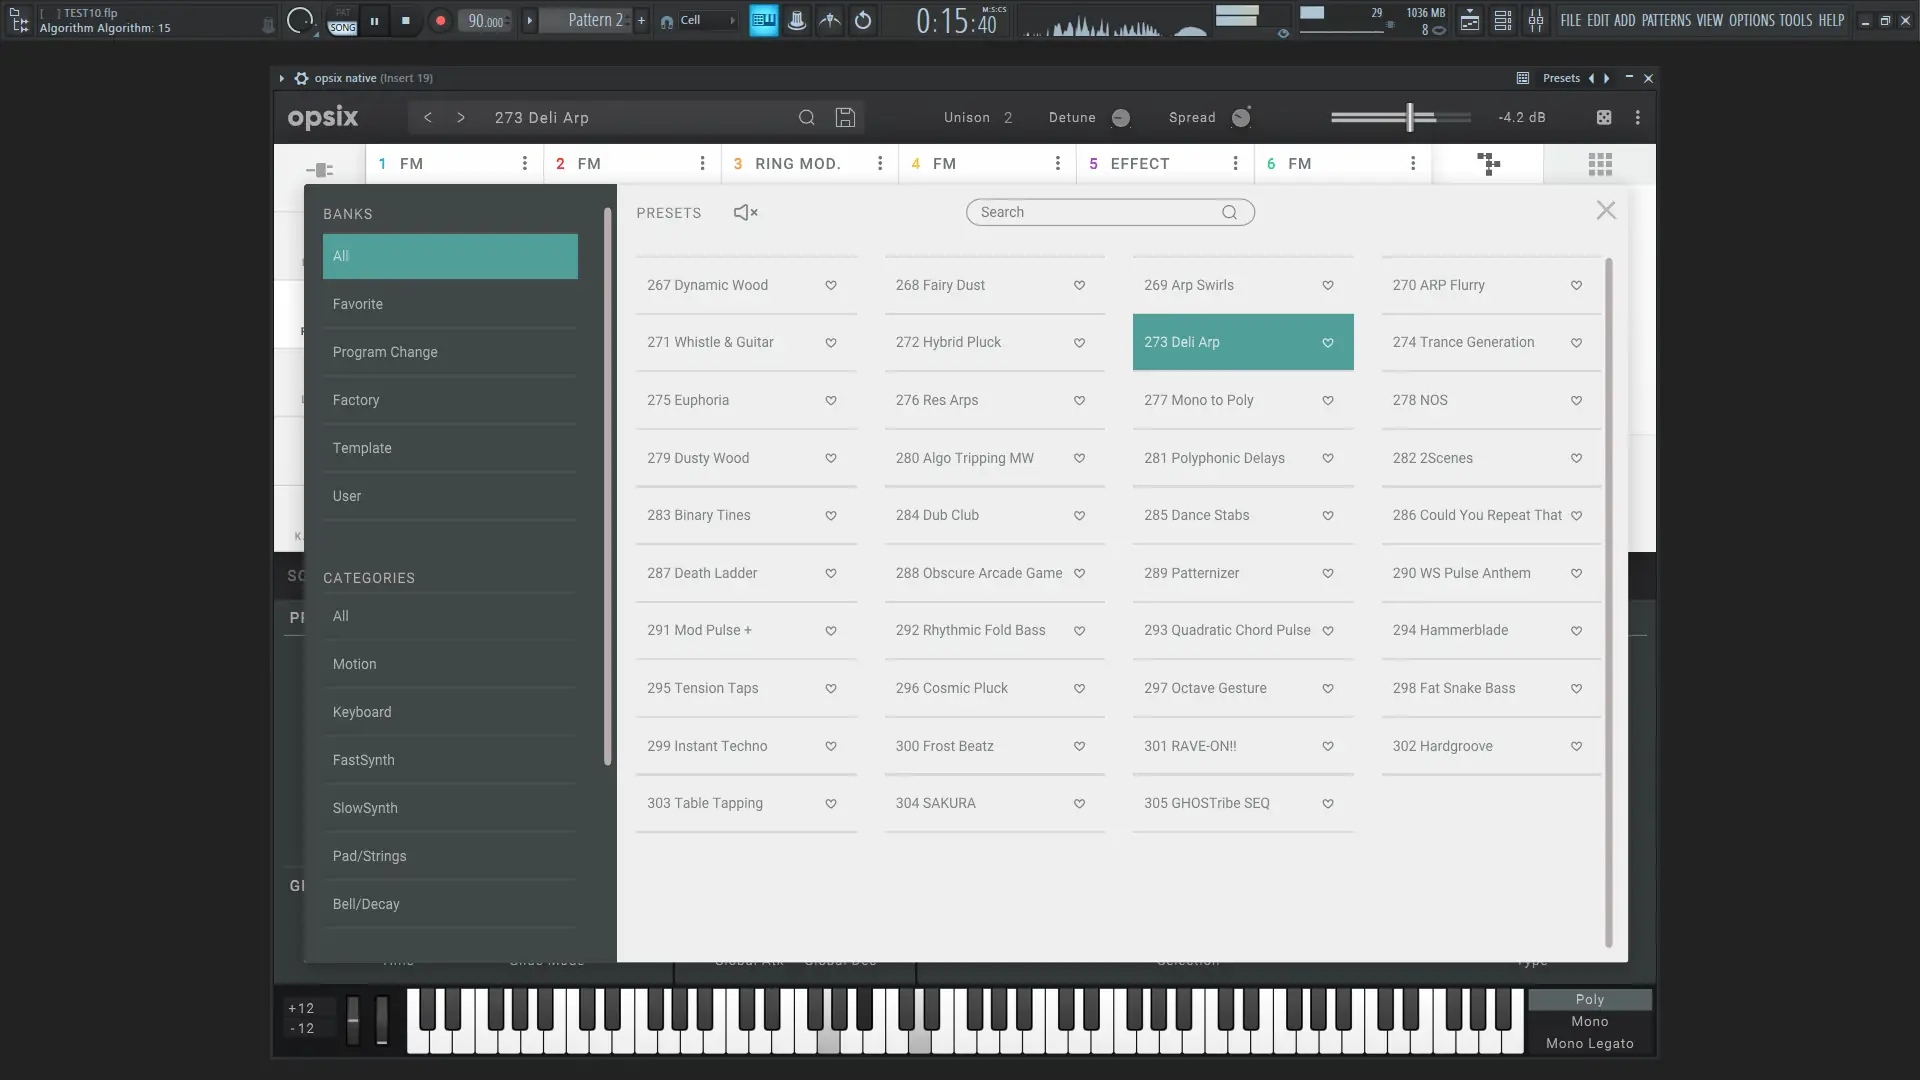Open the grid view icon after operator tabs
1920x1080 pixels.
coord(1599,164)
